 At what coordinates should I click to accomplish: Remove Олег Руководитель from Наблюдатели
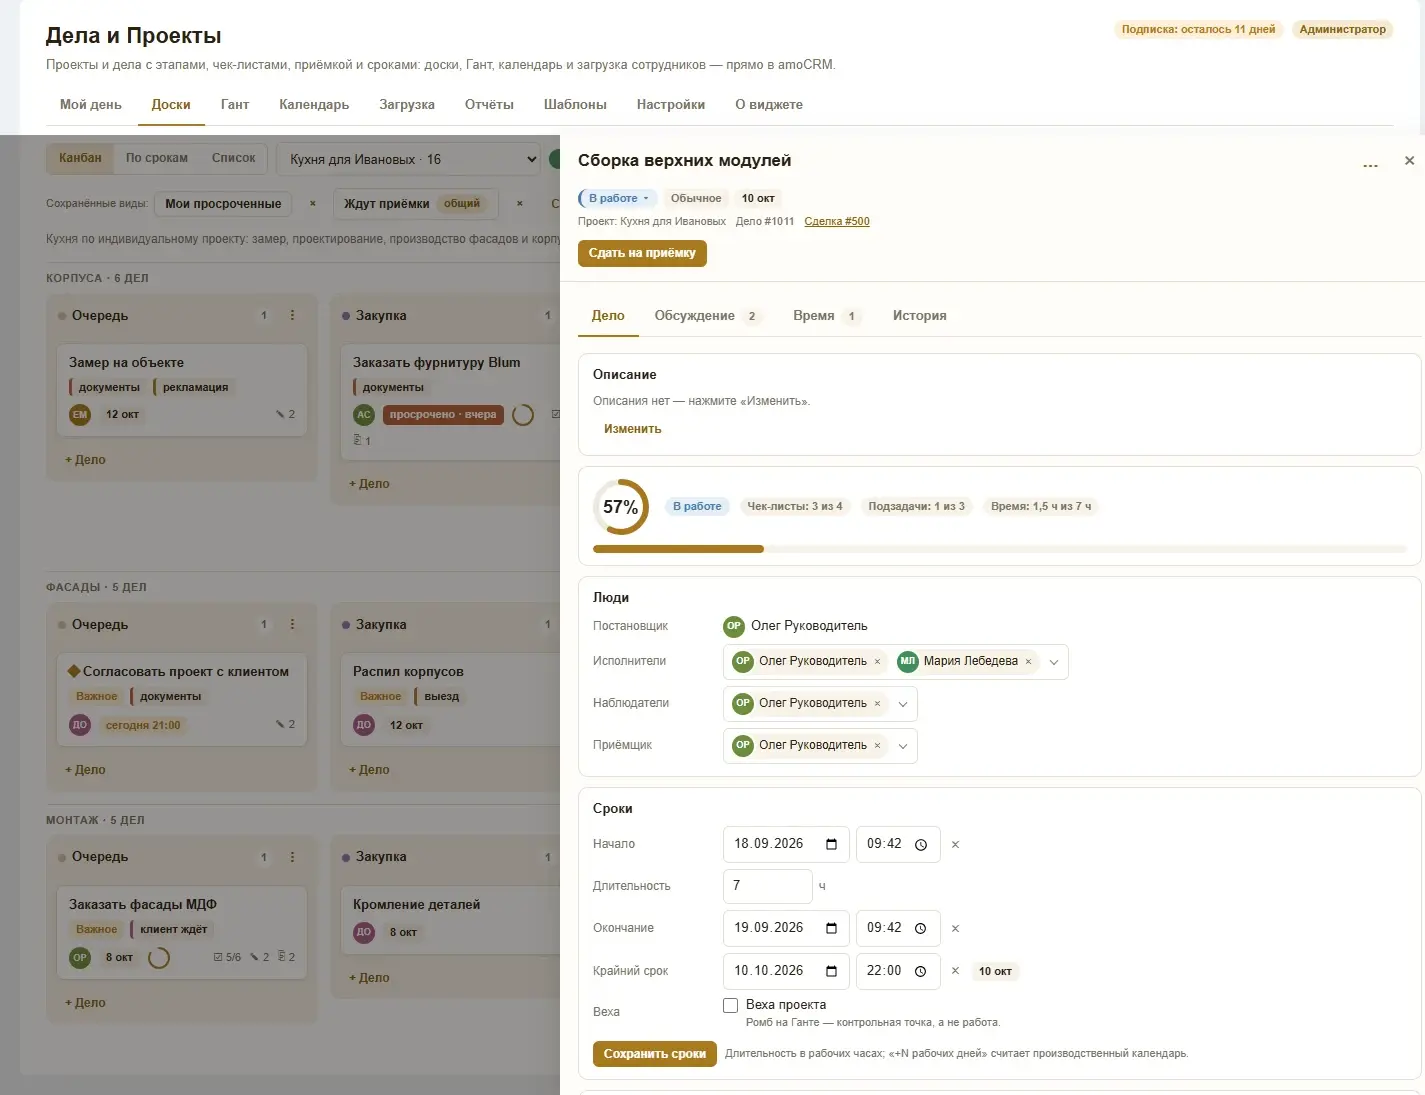pyautogui.click(x=877, y=704)
